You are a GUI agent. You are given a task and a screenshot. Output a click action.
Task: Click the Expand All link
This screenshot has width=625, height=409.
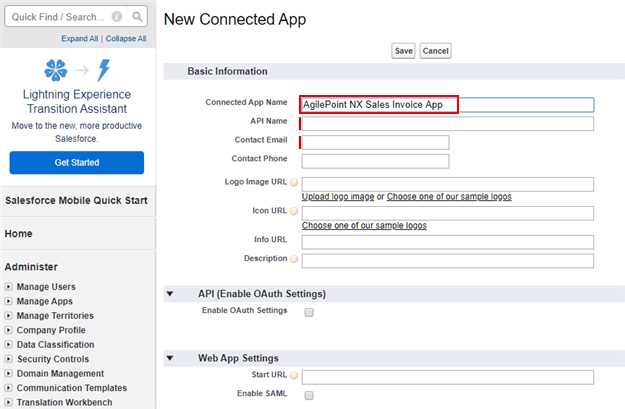[x=79, y=39]
